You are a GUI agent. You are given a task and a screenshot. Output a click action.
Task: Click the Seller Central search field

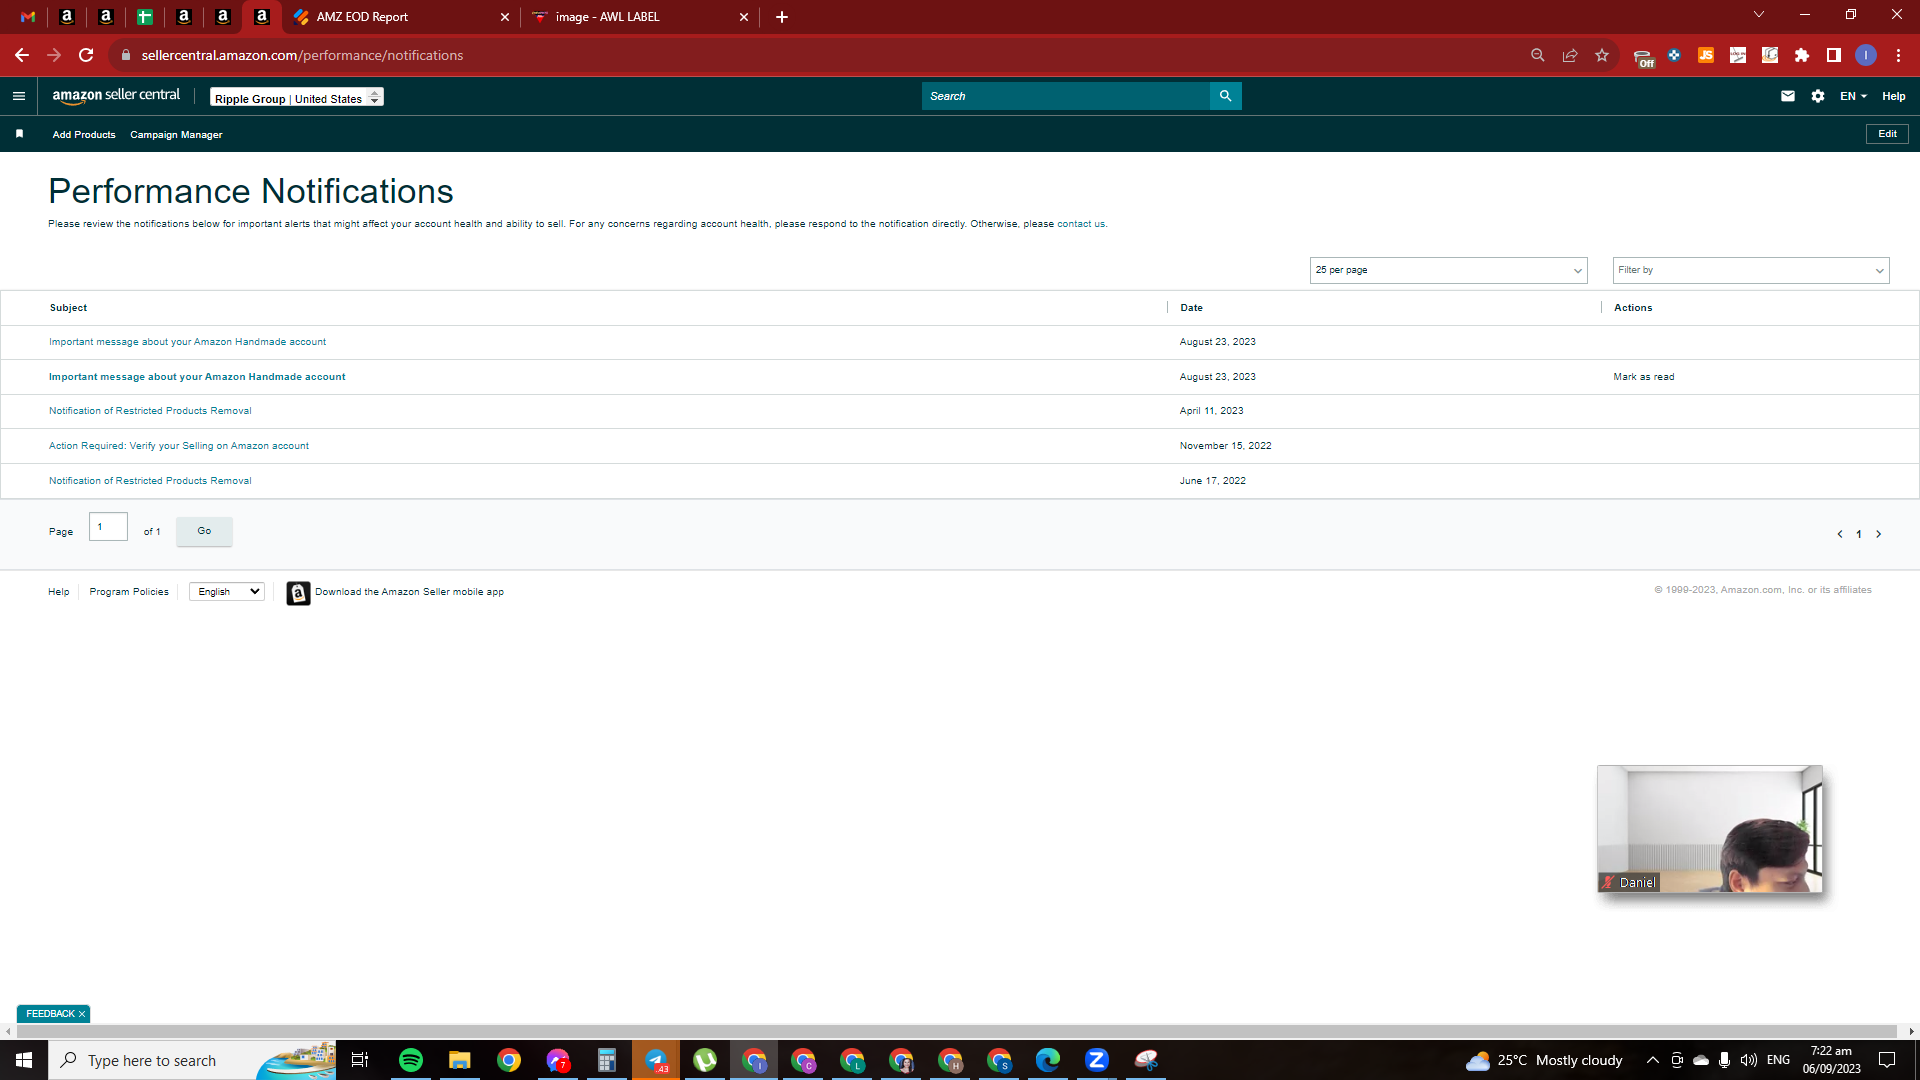1066,96
